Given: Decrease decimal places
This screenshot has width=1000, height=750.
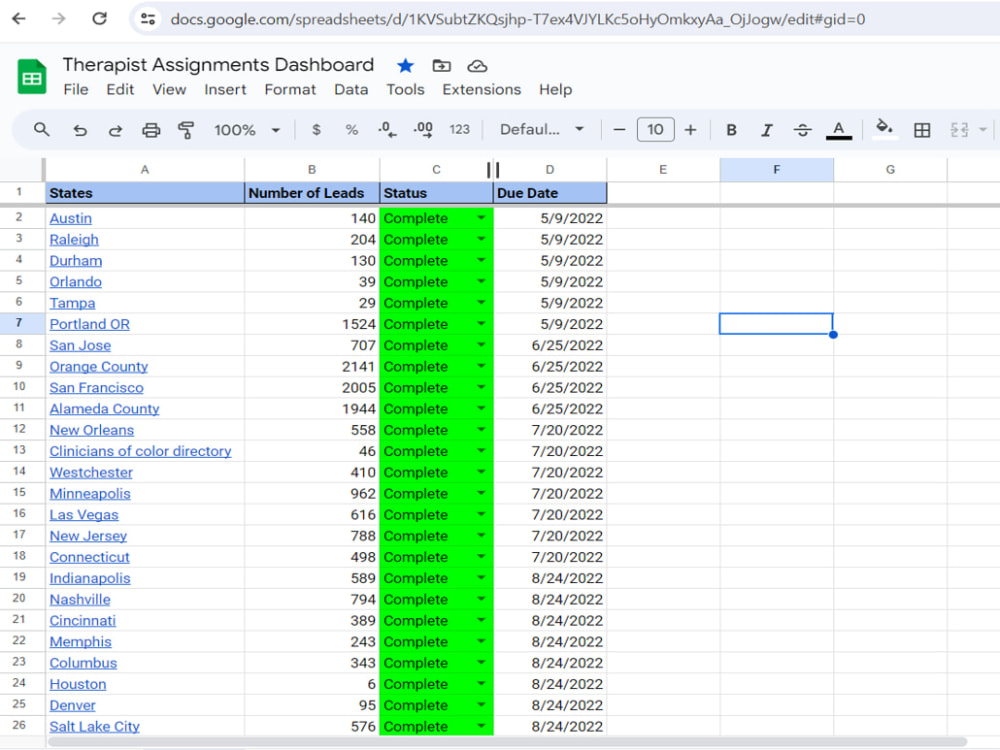Looking at the screenshot, I should tap(387, 130).
